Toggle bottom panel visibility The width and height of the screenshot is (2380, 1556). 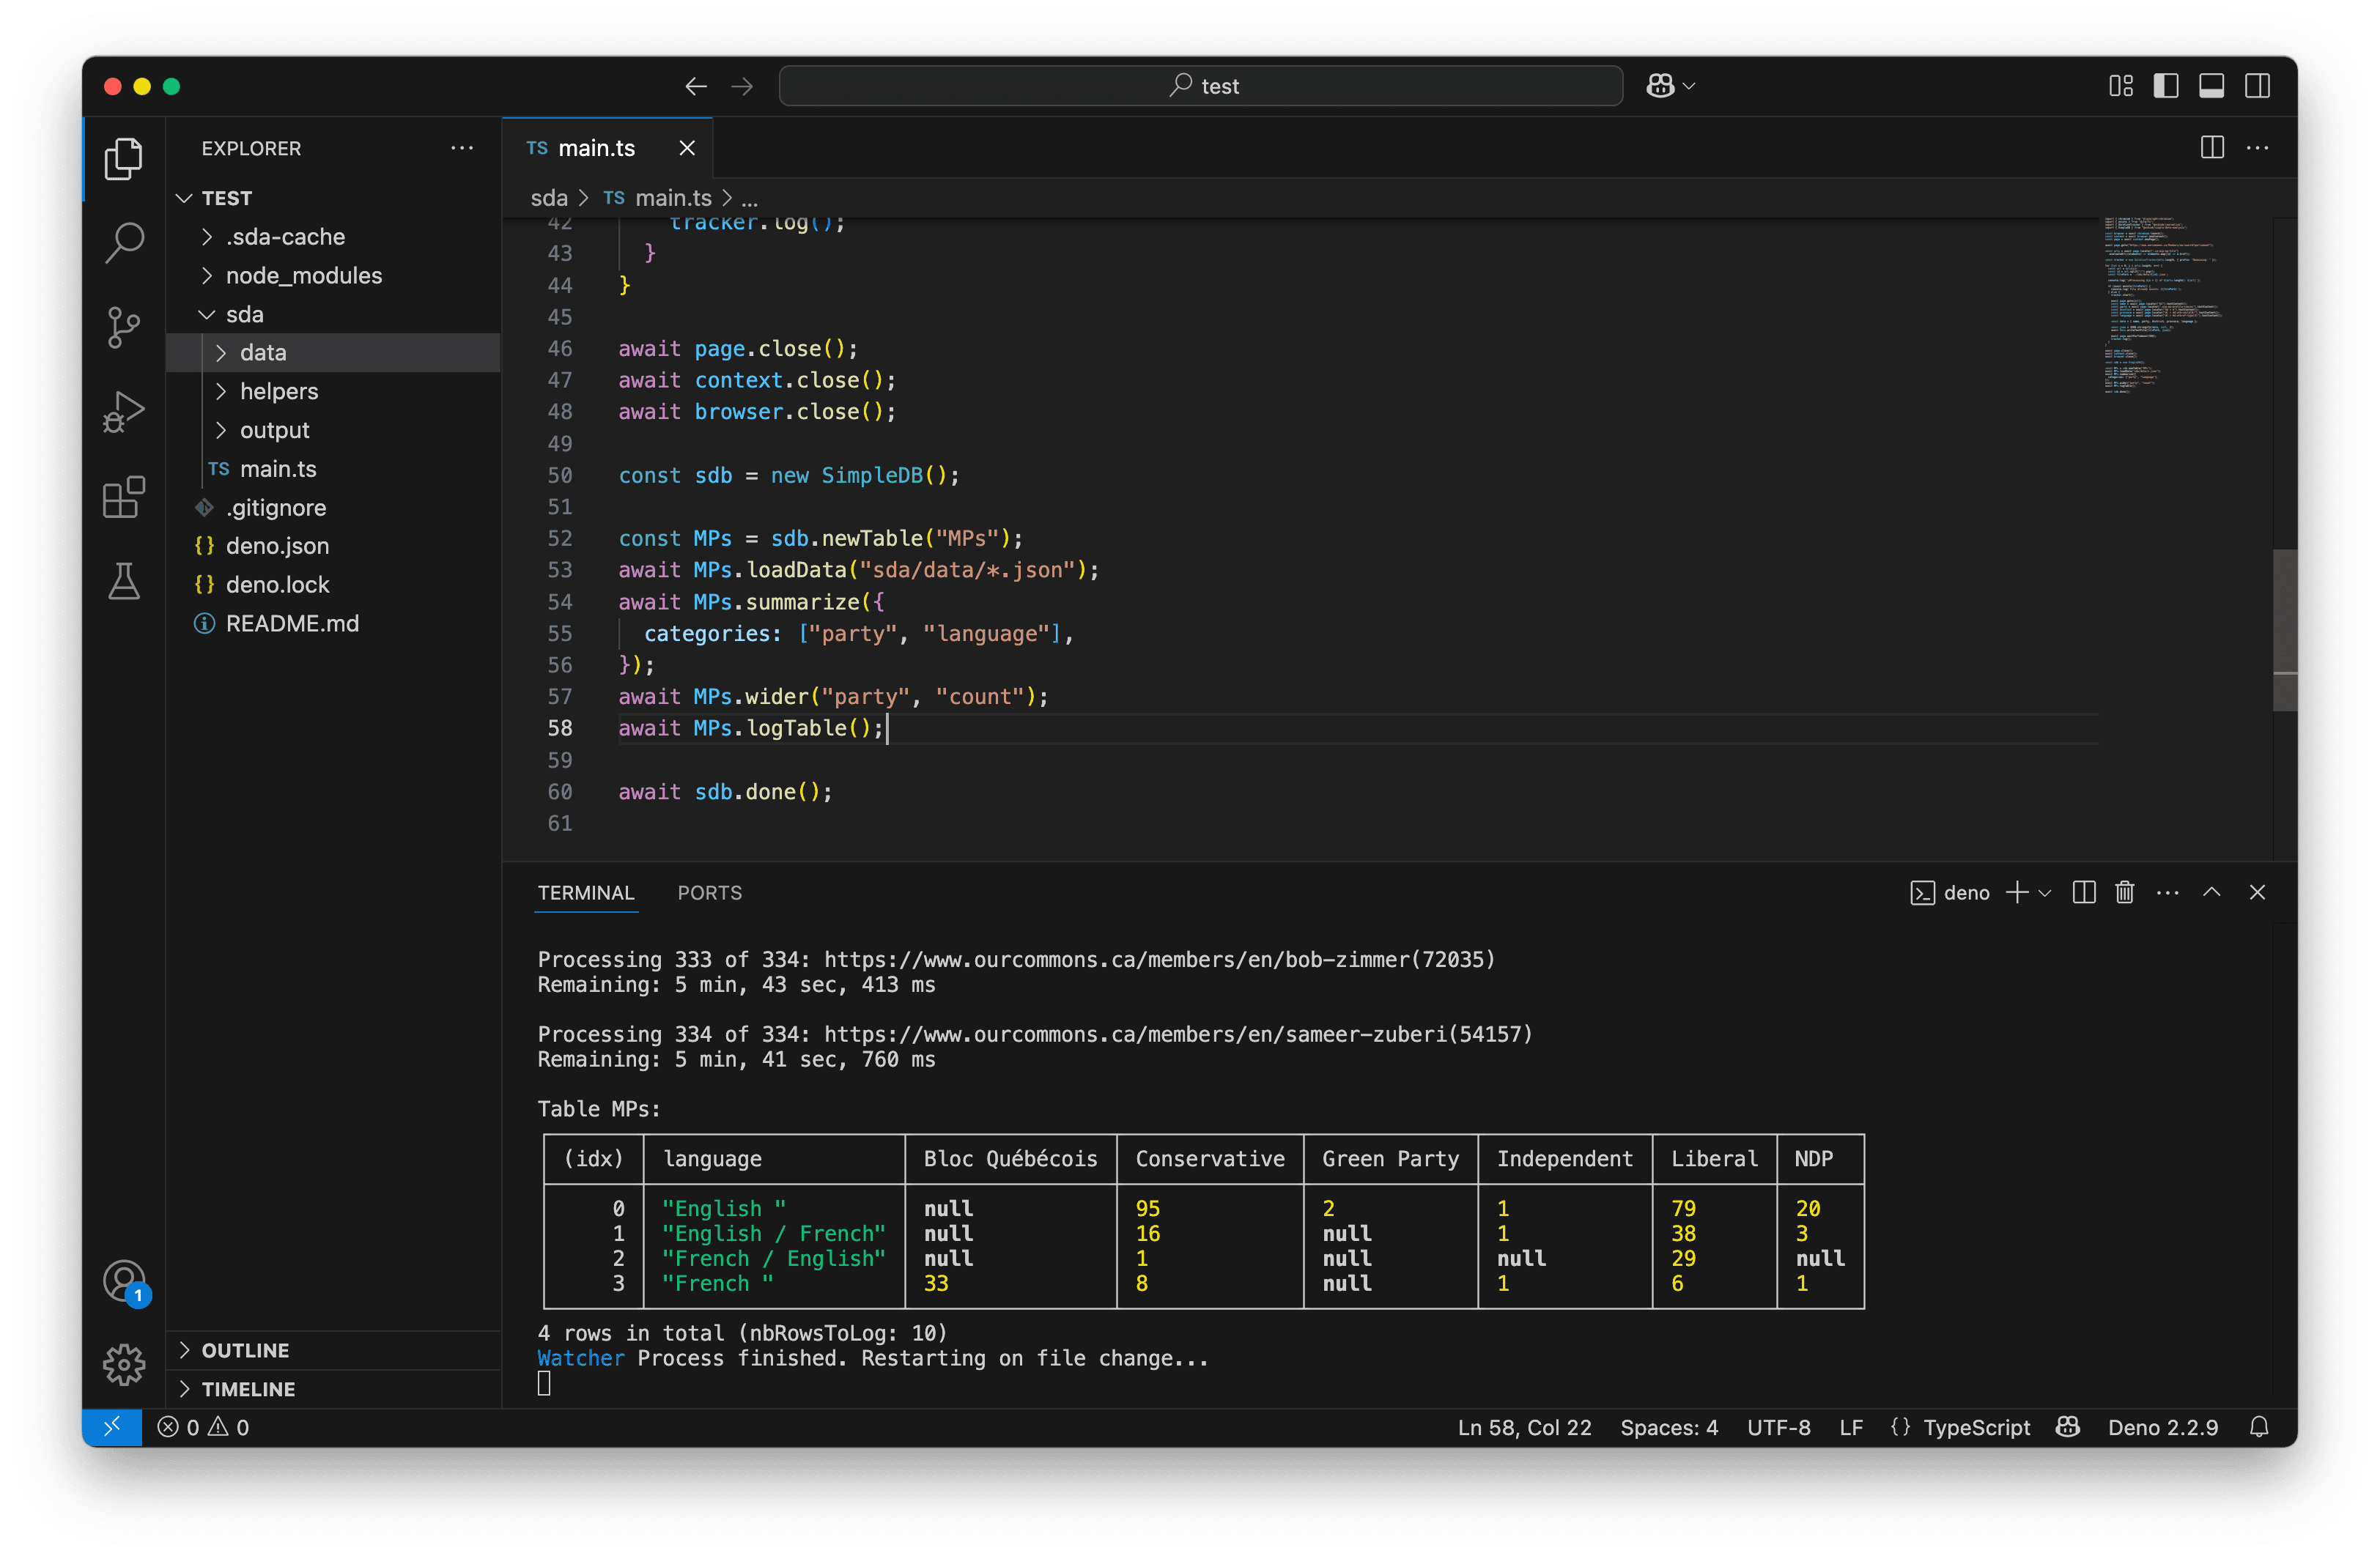pos(2211,86)
